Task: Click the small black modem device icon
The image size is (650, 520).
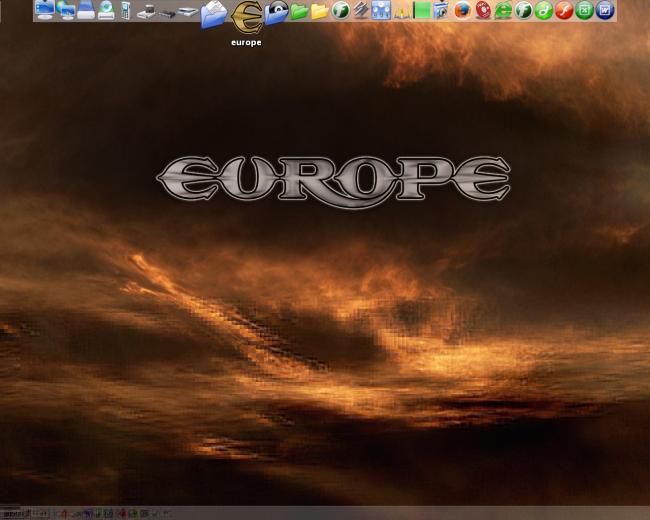Action: (167, 14)
